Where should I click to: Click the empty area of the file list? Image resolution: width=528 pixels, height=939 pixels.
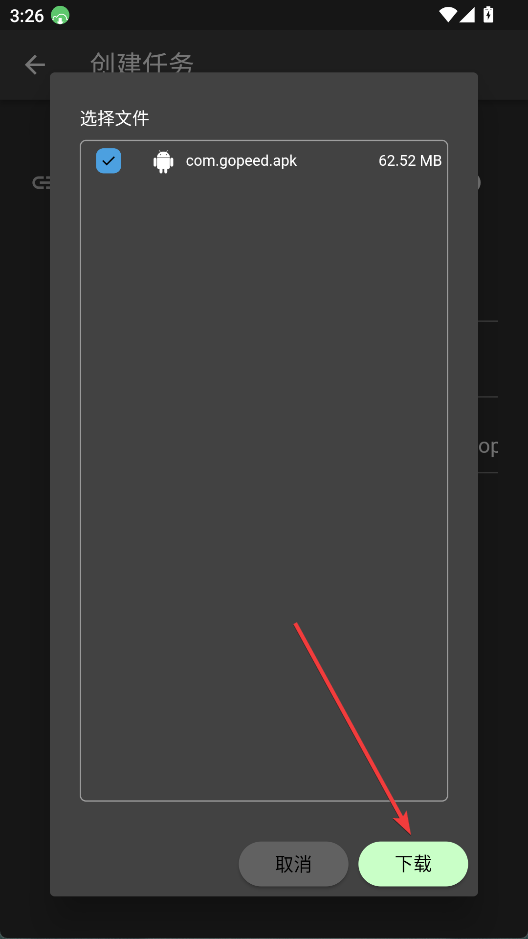pos(264,479)
